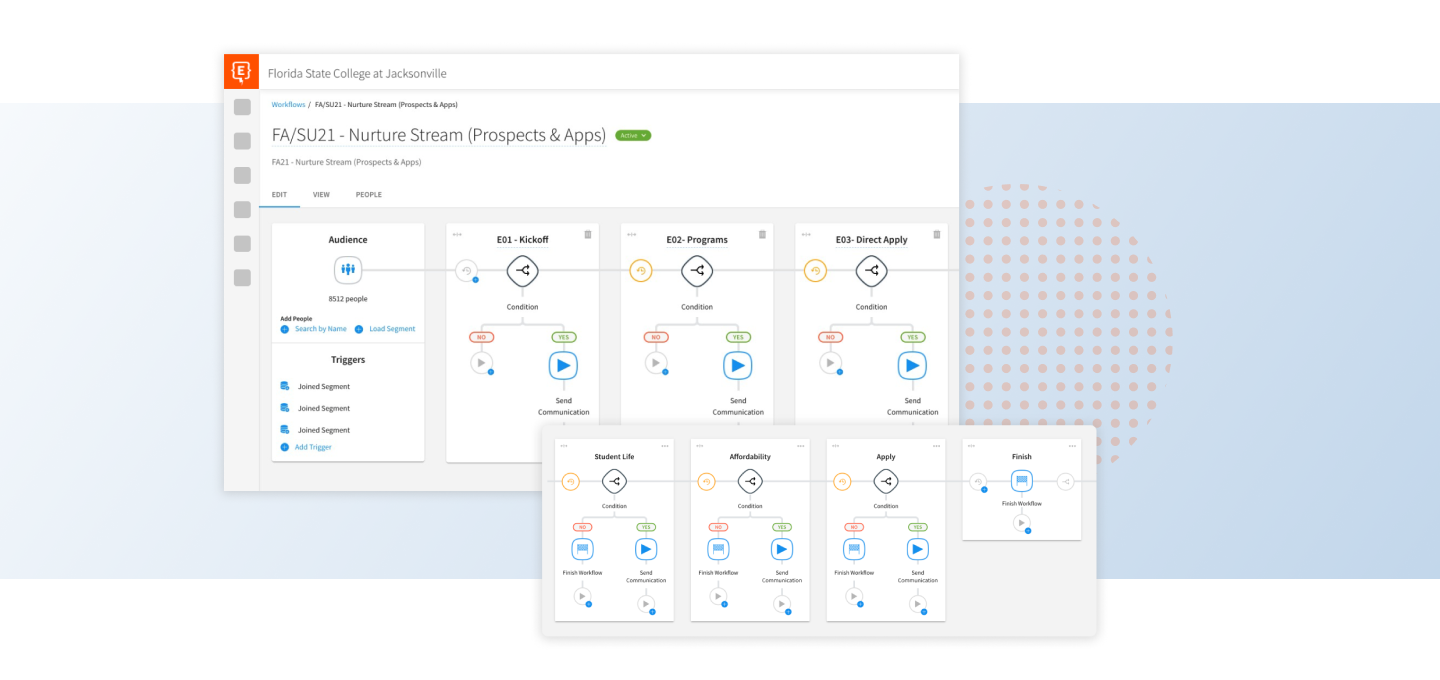Go to Workflows via the breadcrumb
Viewport: 1440px width, 680px height.
tap(289, 104)
